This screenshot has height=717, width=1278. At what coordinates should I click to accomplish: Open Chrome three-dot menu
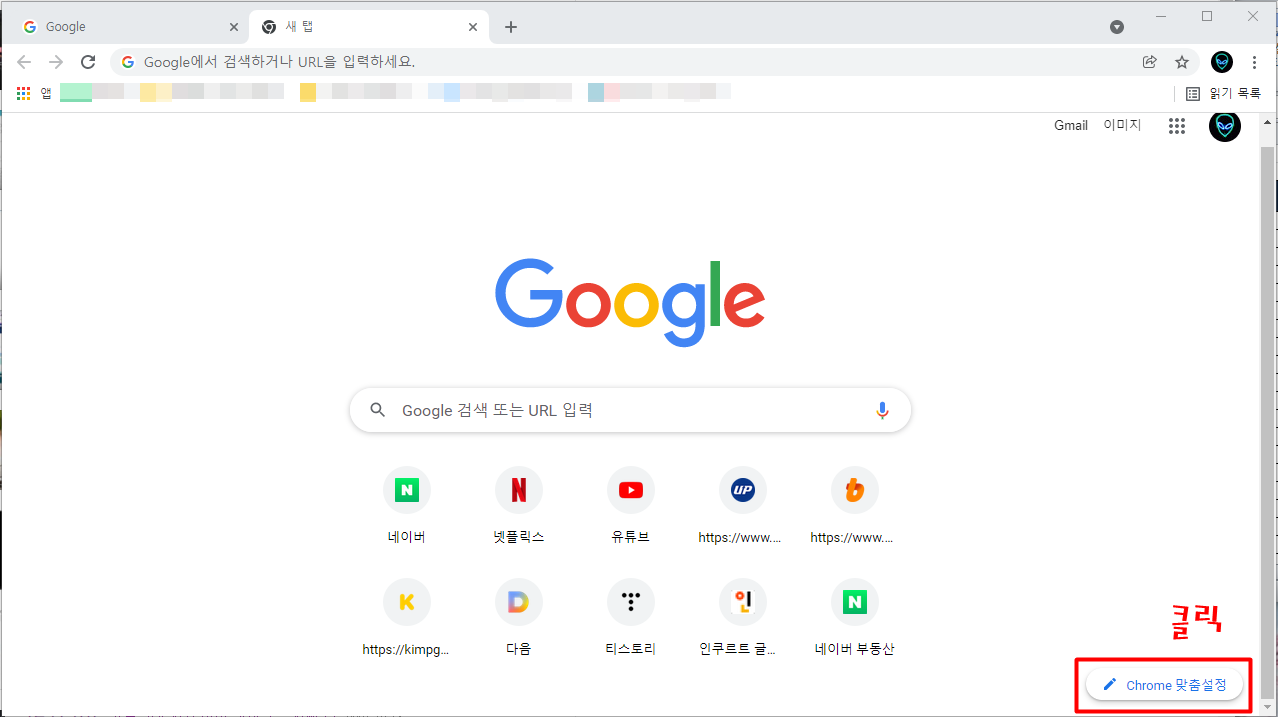pos(1255,62)
